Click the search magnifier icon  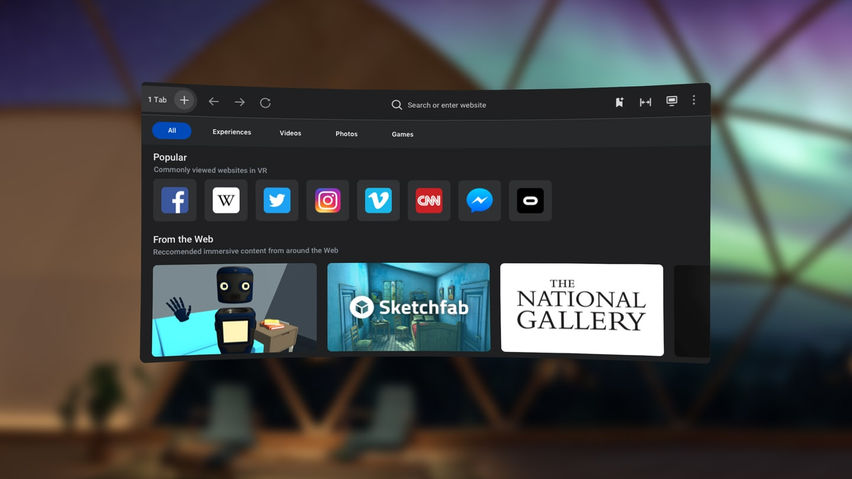[x=397, y=105]
